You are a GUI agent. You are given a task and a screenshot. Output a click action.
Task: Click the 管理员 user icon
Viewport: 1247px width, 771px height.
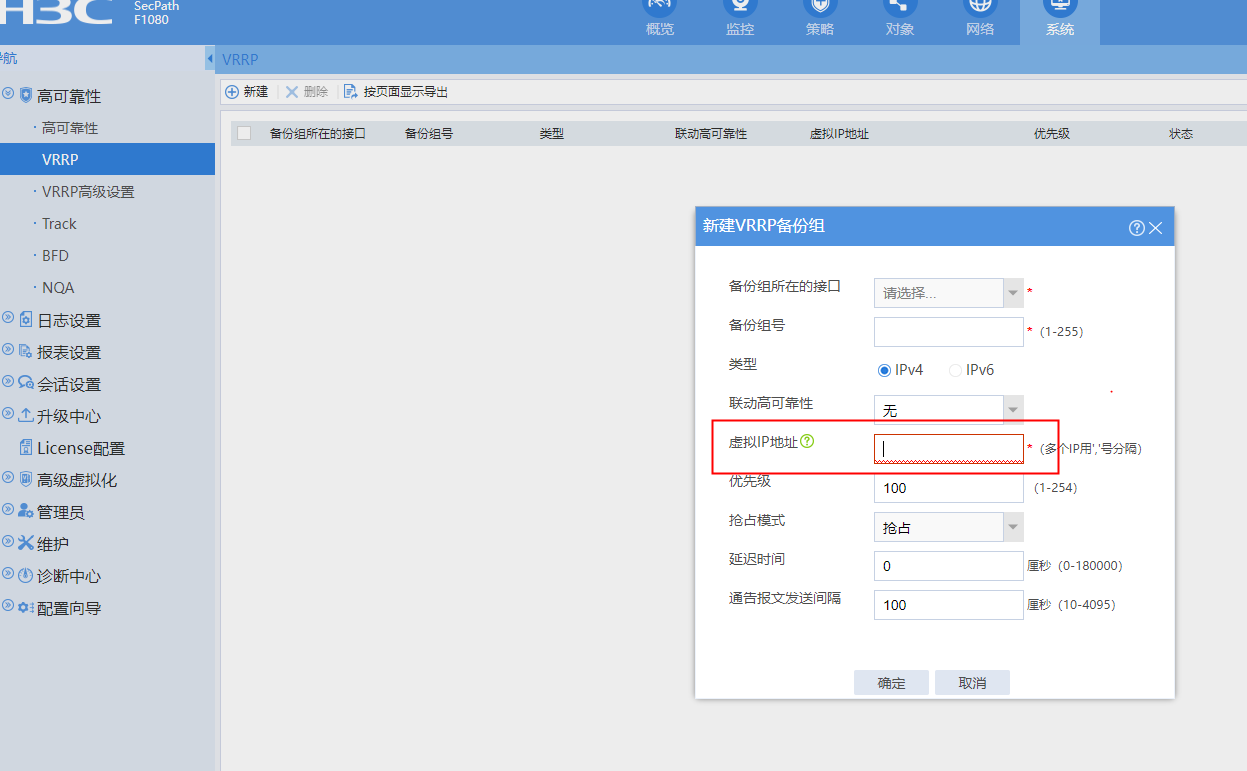point(26,512)
